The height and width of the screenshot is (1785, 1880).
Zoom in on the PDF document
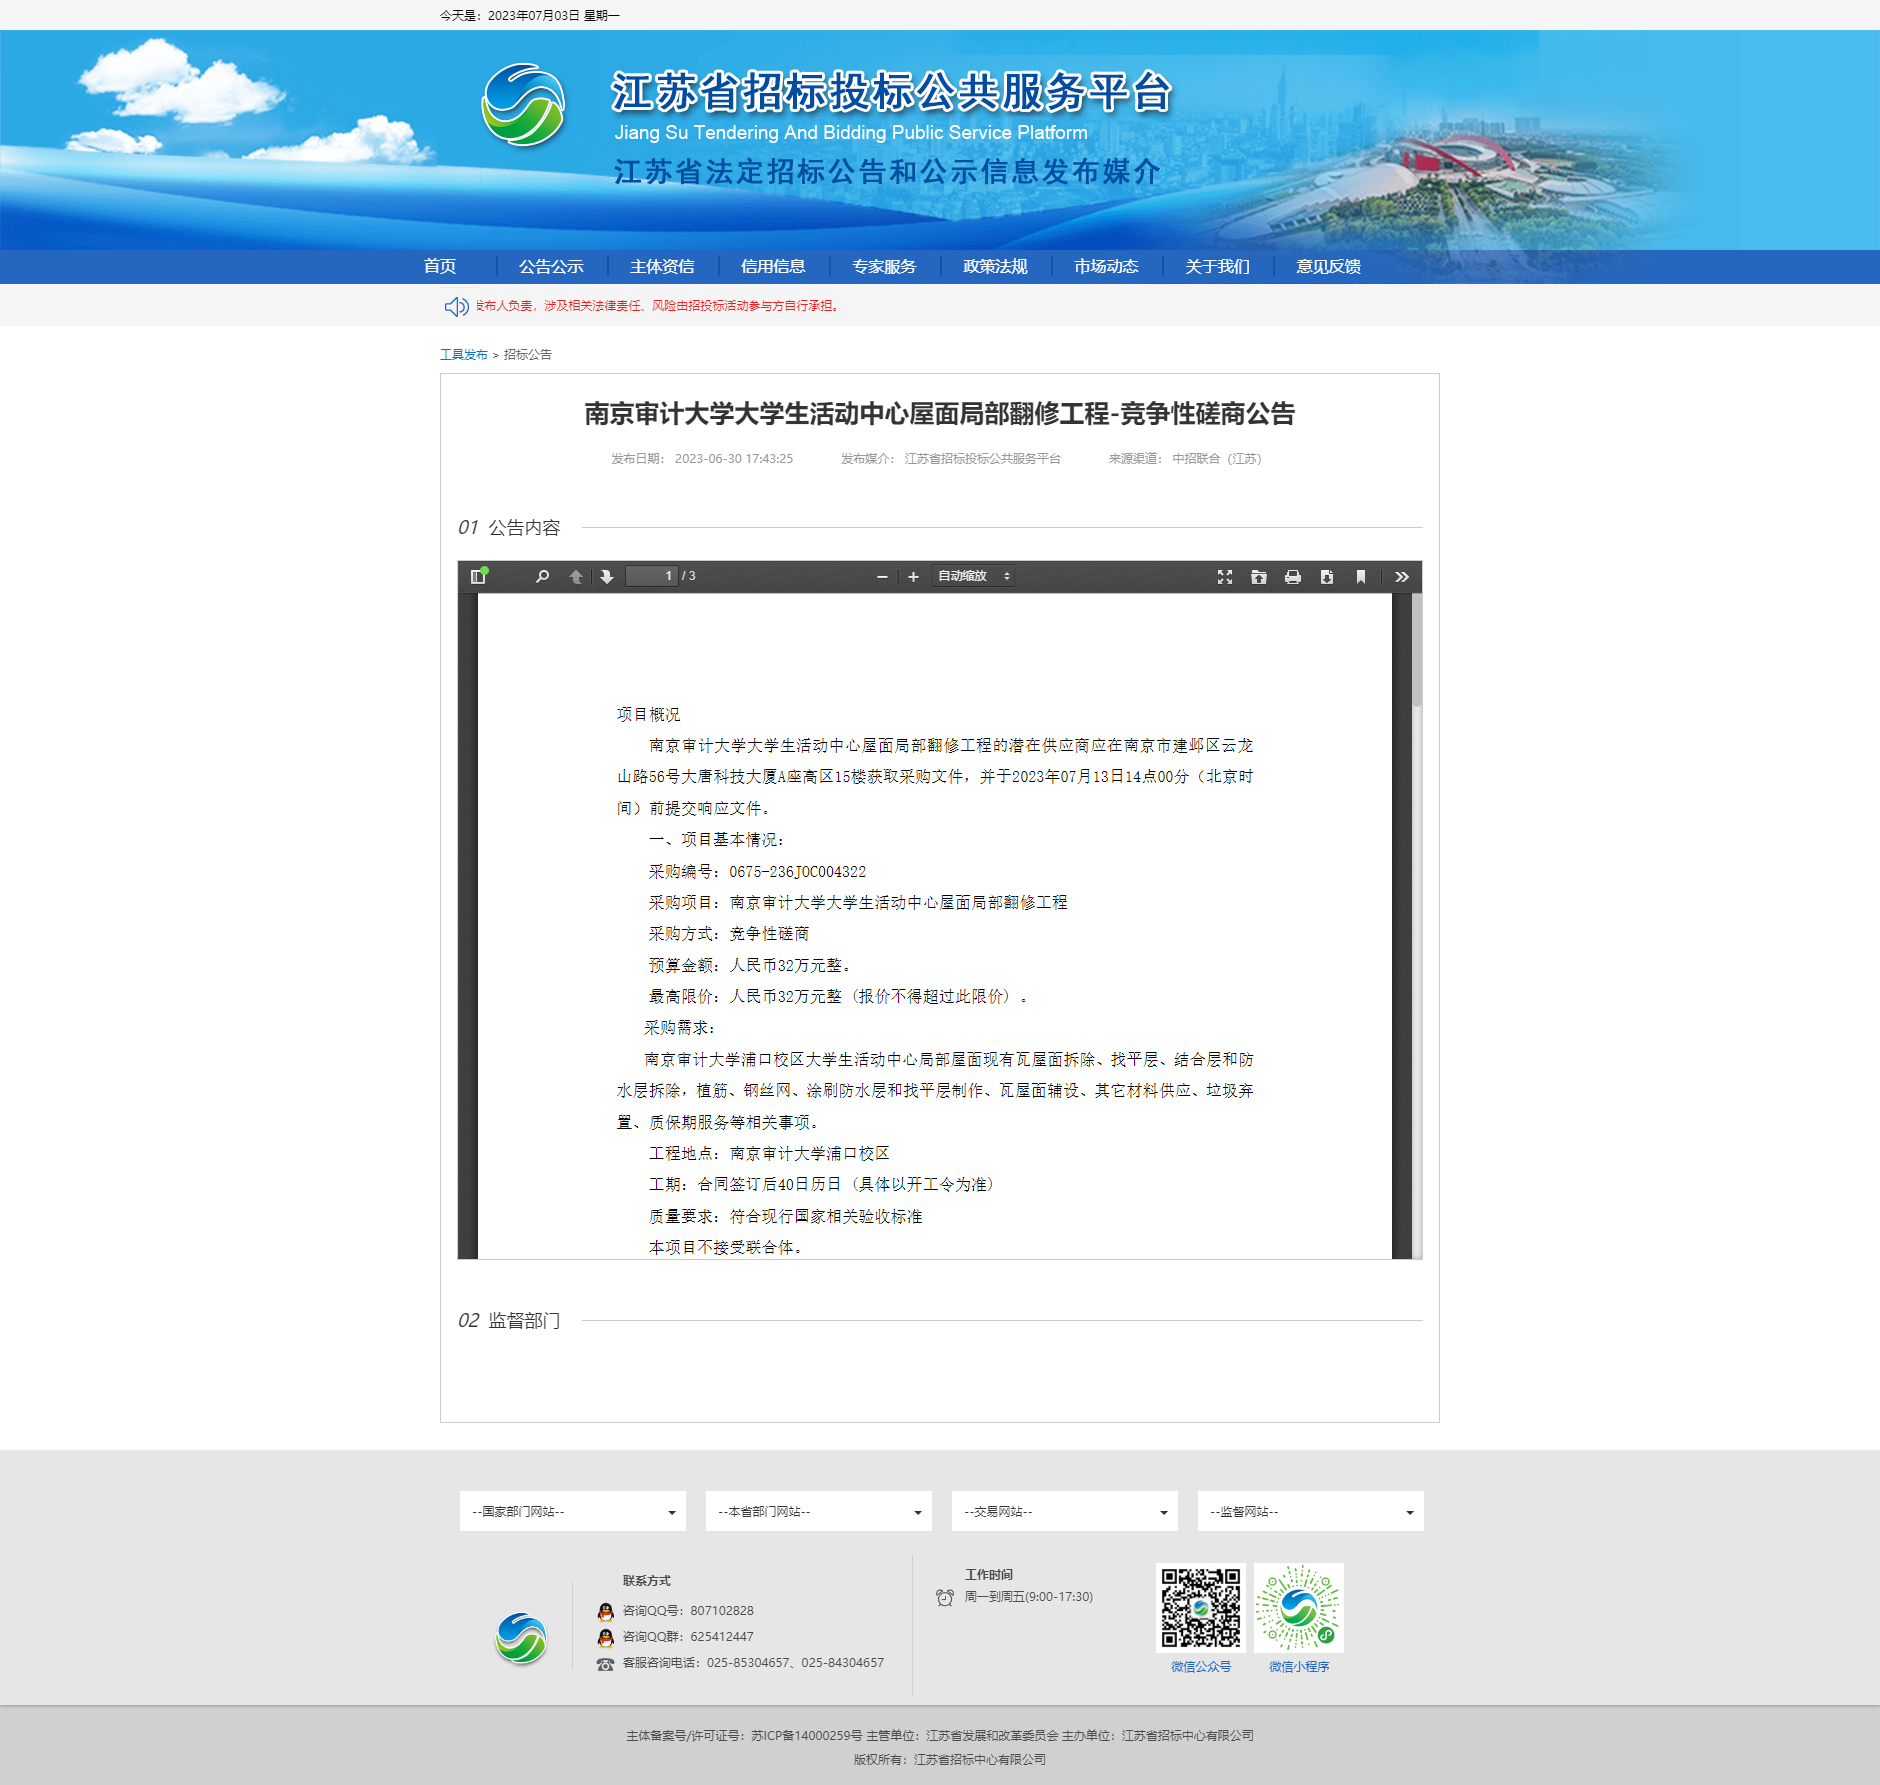coord(913,577)
